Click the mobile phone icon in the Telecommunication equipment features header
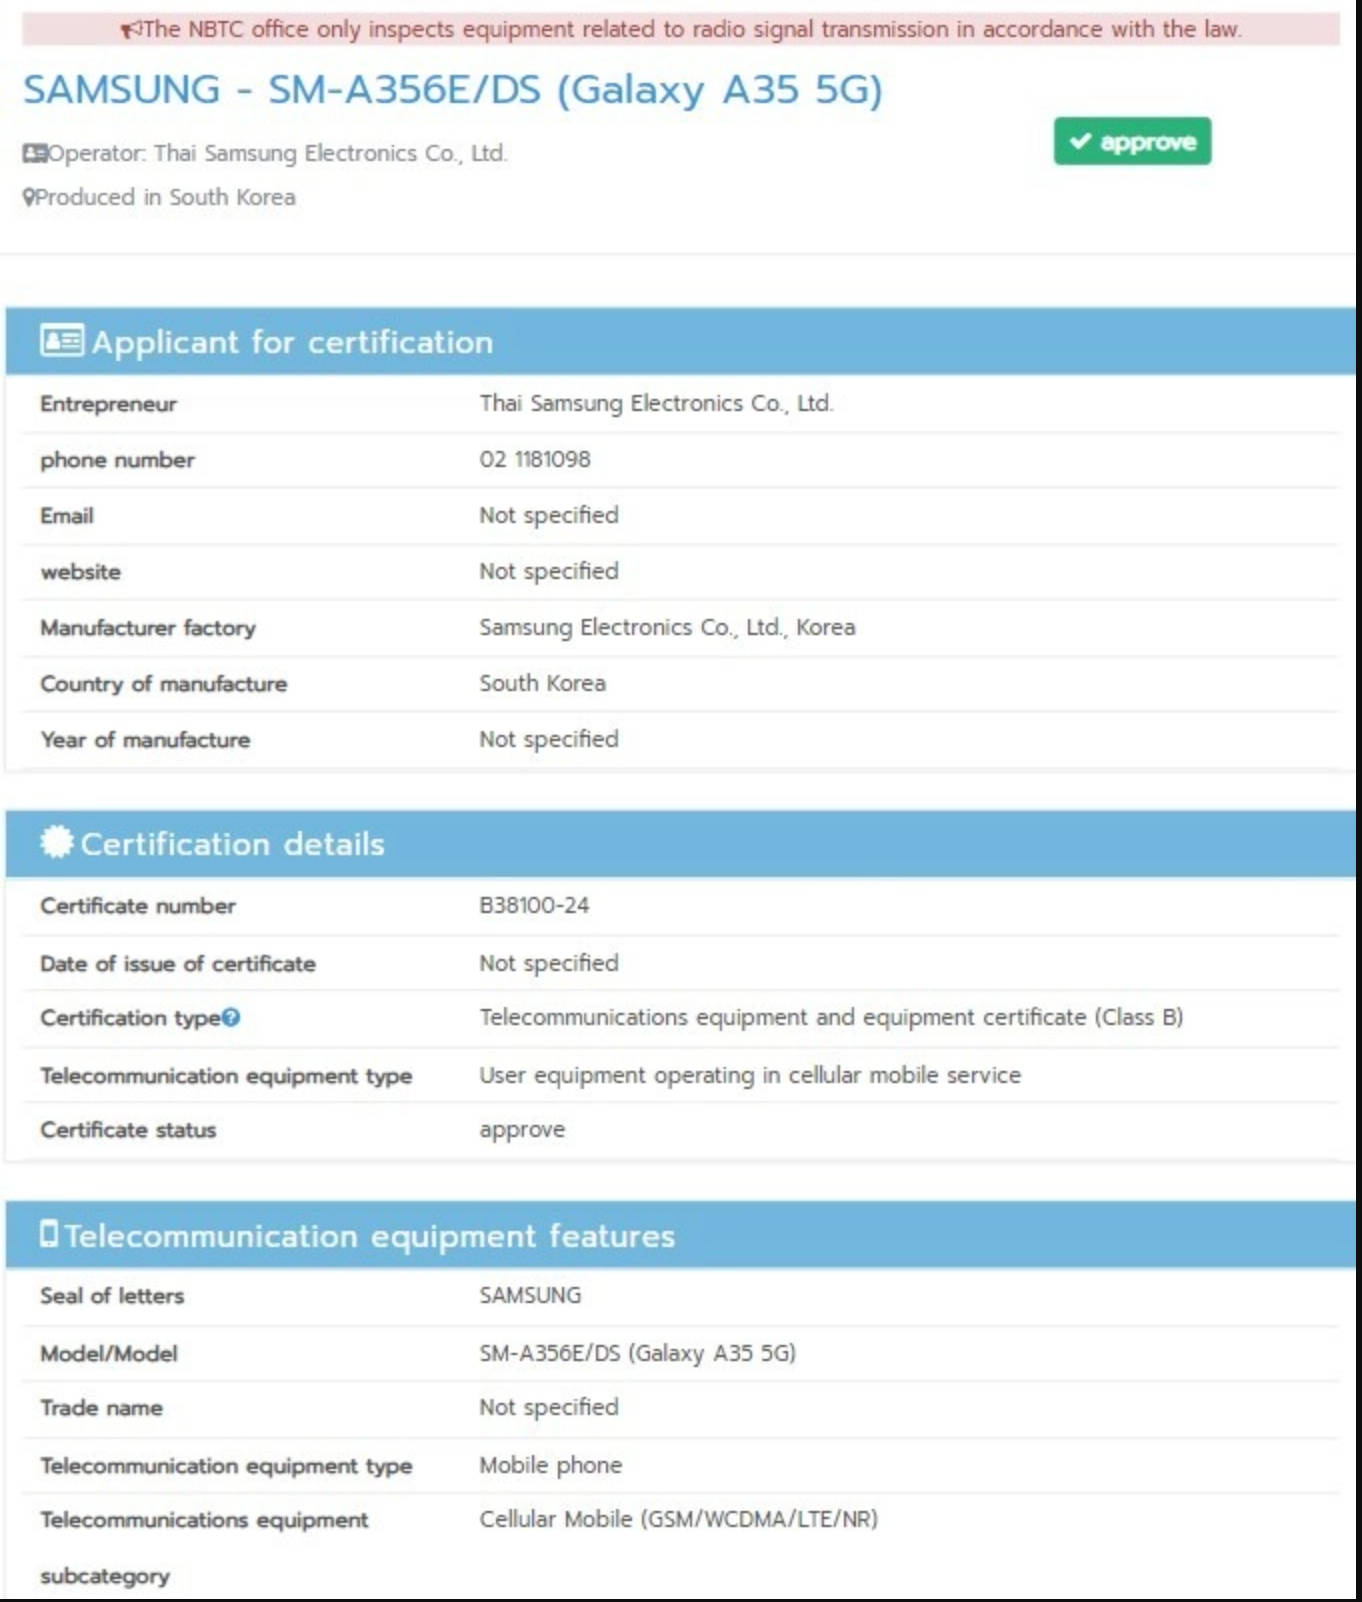Viewport: 1362px width, 1602px height. [x=49, y=1234]
